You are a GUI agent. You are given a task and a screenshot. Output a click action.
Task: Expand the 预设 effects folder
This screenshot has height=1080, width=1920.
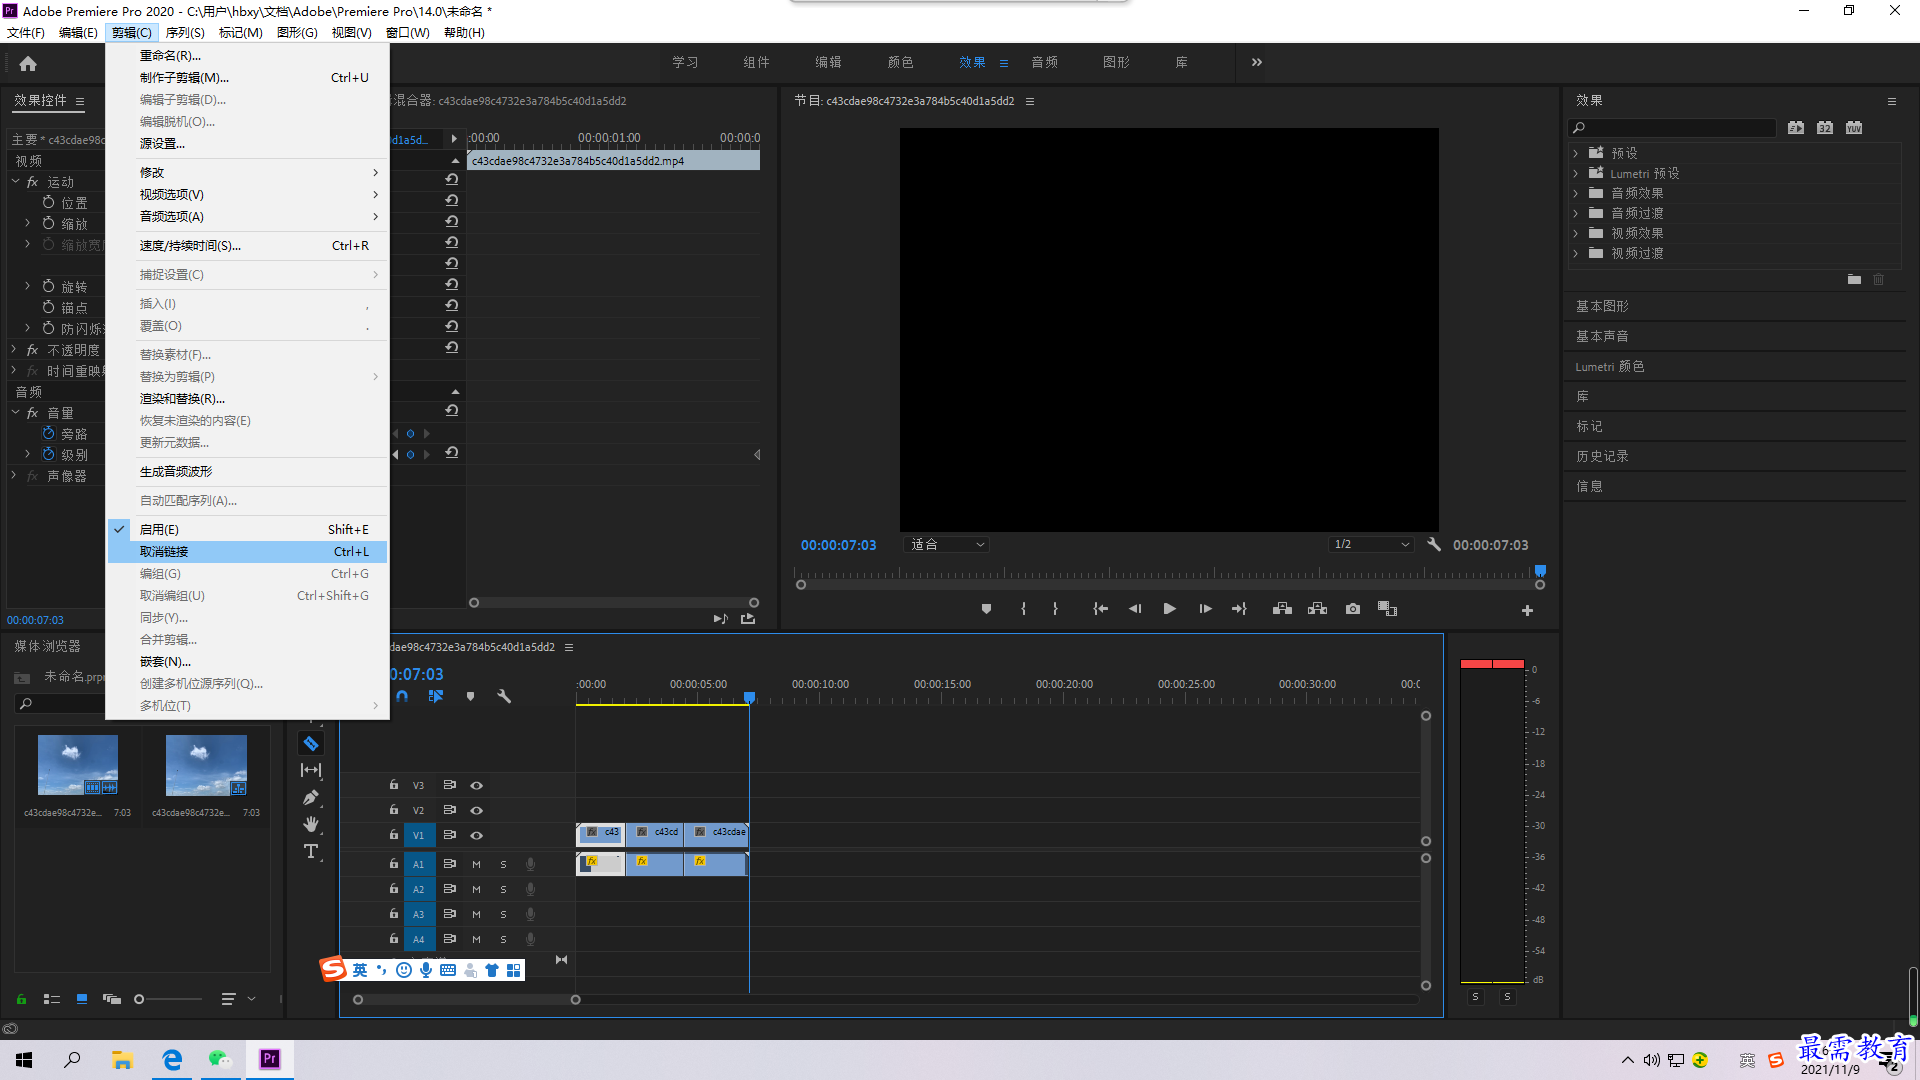tap(1575, 153)
